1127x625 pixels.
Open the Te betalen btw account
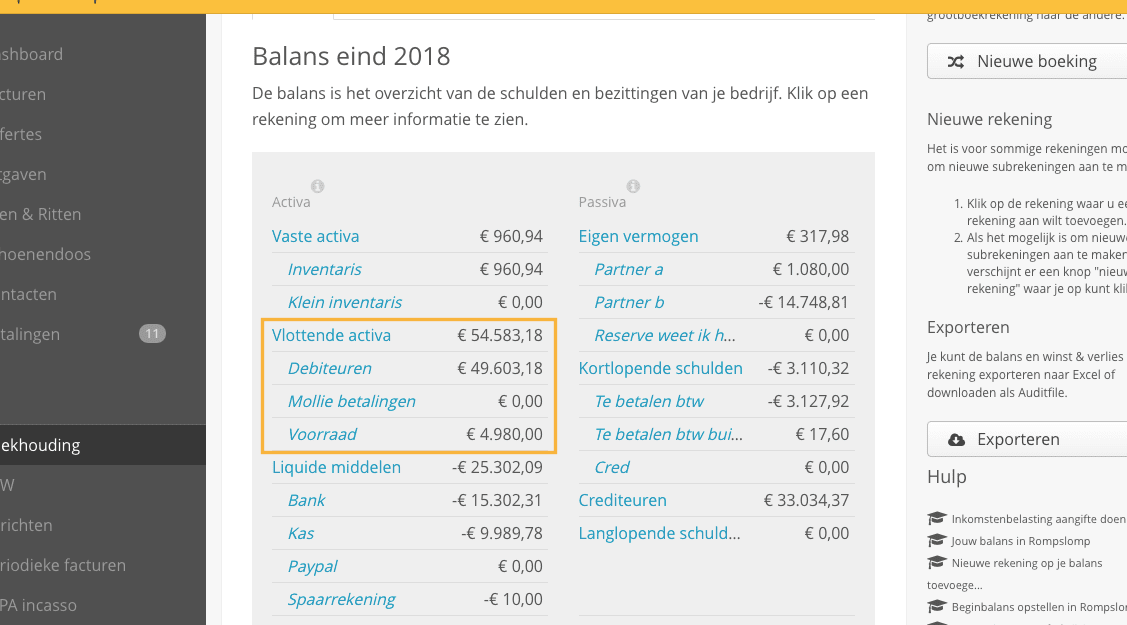649,402
